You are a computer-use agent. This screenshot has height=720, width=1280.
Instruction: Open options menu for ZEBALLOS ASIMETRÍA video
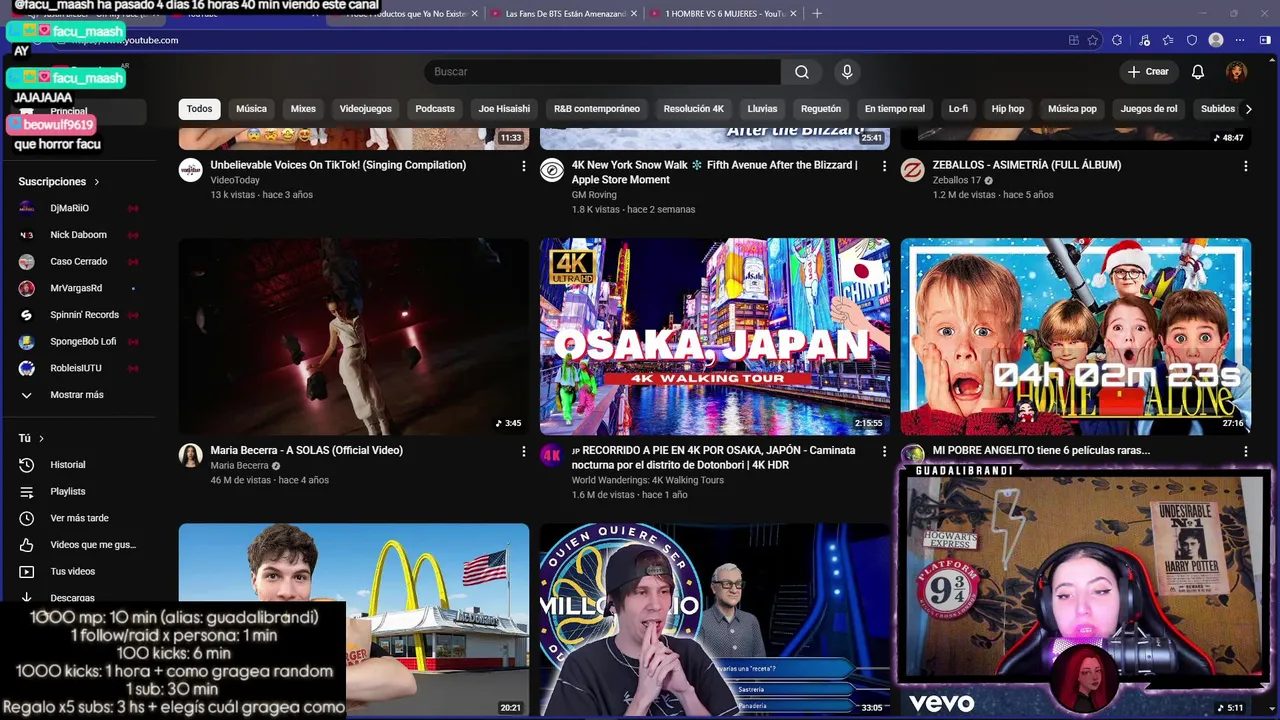point(1245,166)
